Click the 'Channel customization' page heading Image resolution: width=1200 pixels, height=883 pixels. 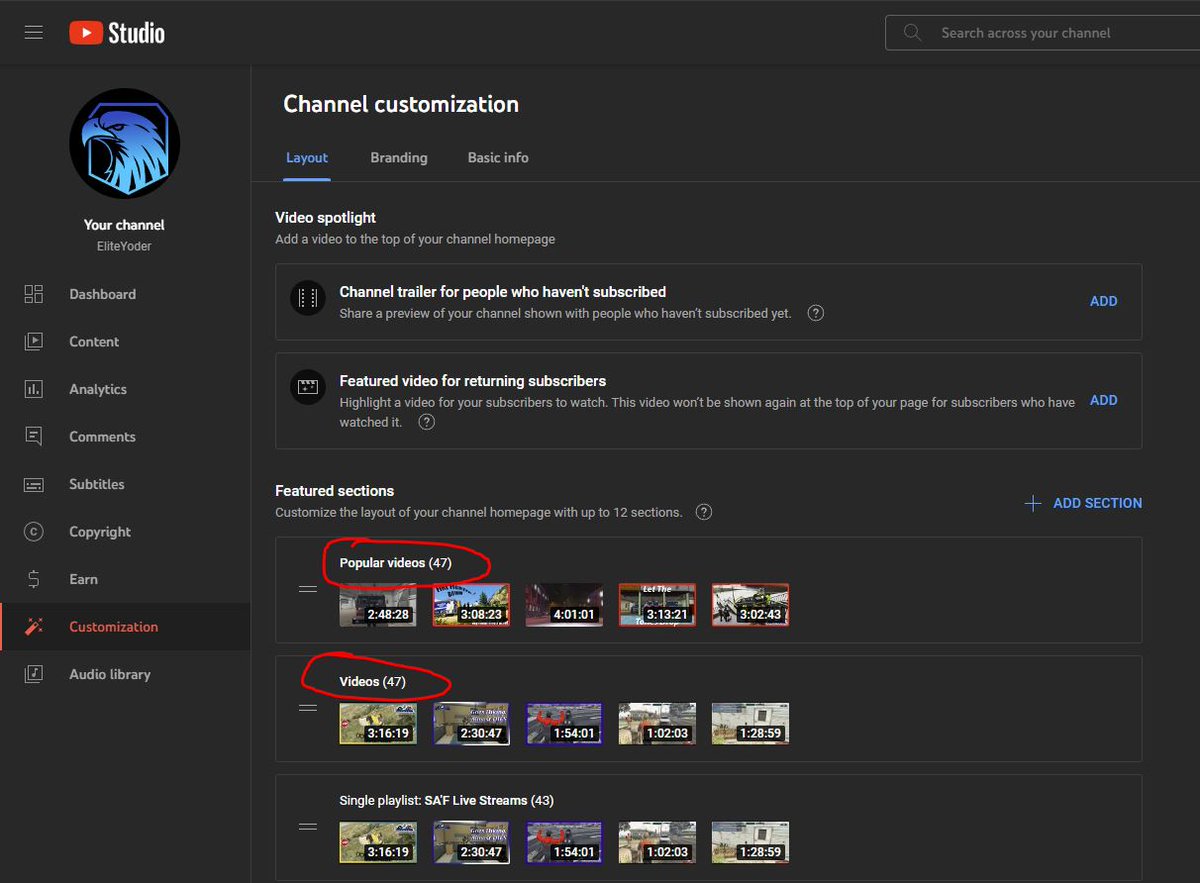401,104
